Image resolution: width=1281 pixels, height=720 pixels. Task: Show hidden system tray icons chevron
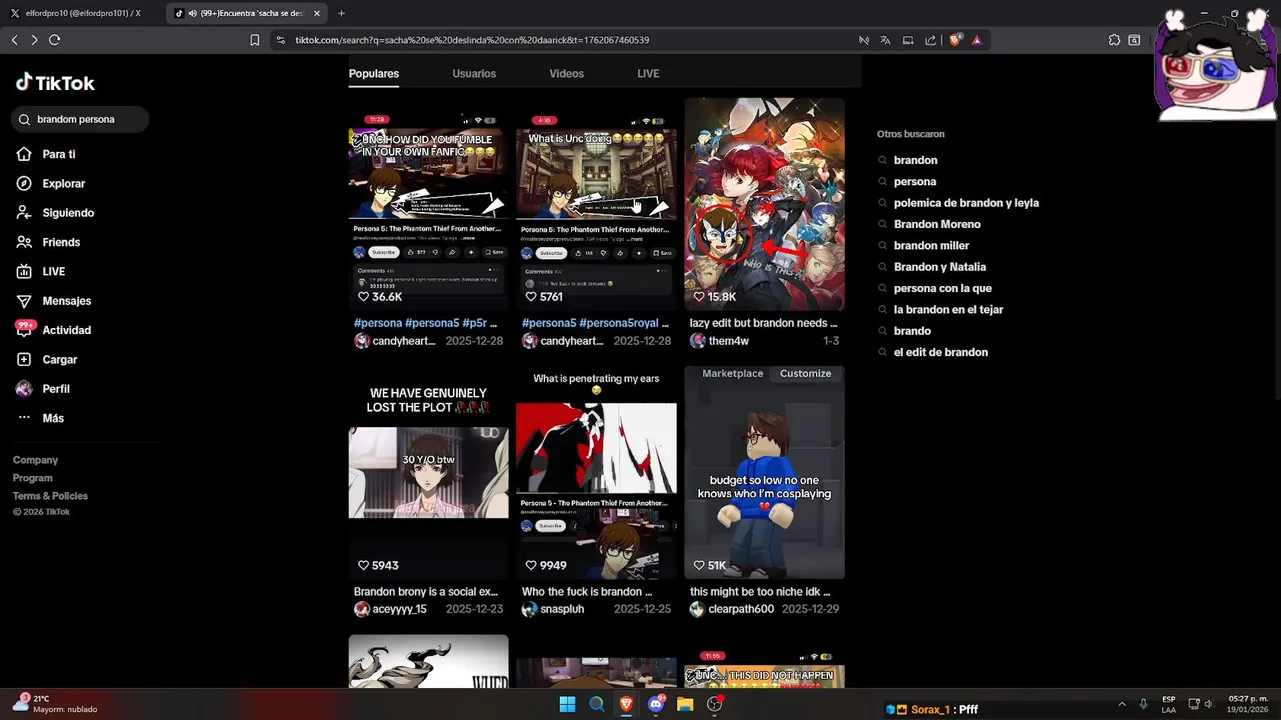pyautogui.click(x=1122, y=704)
